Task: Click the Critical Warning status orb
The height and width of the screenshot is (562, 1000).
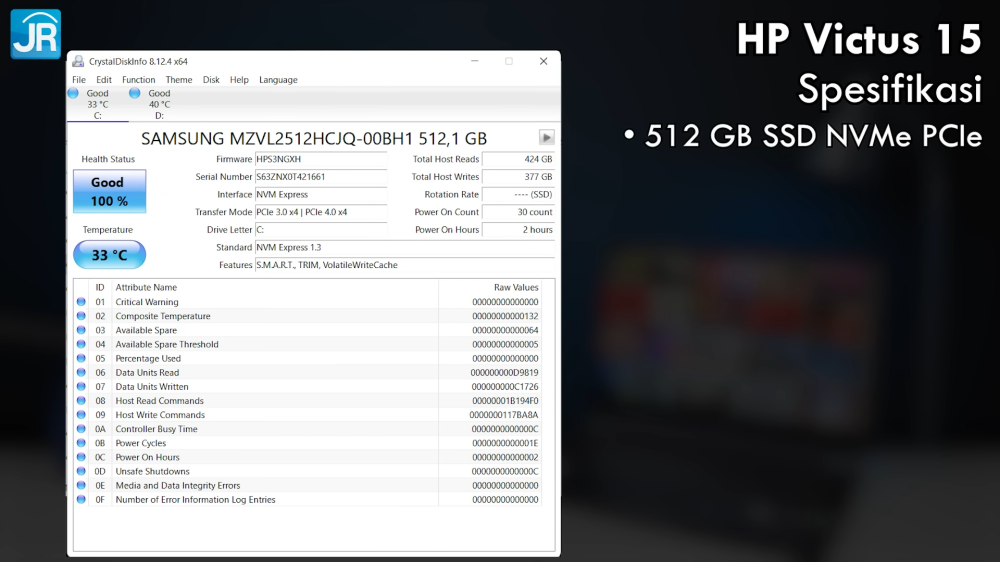Action: point(81,302)
